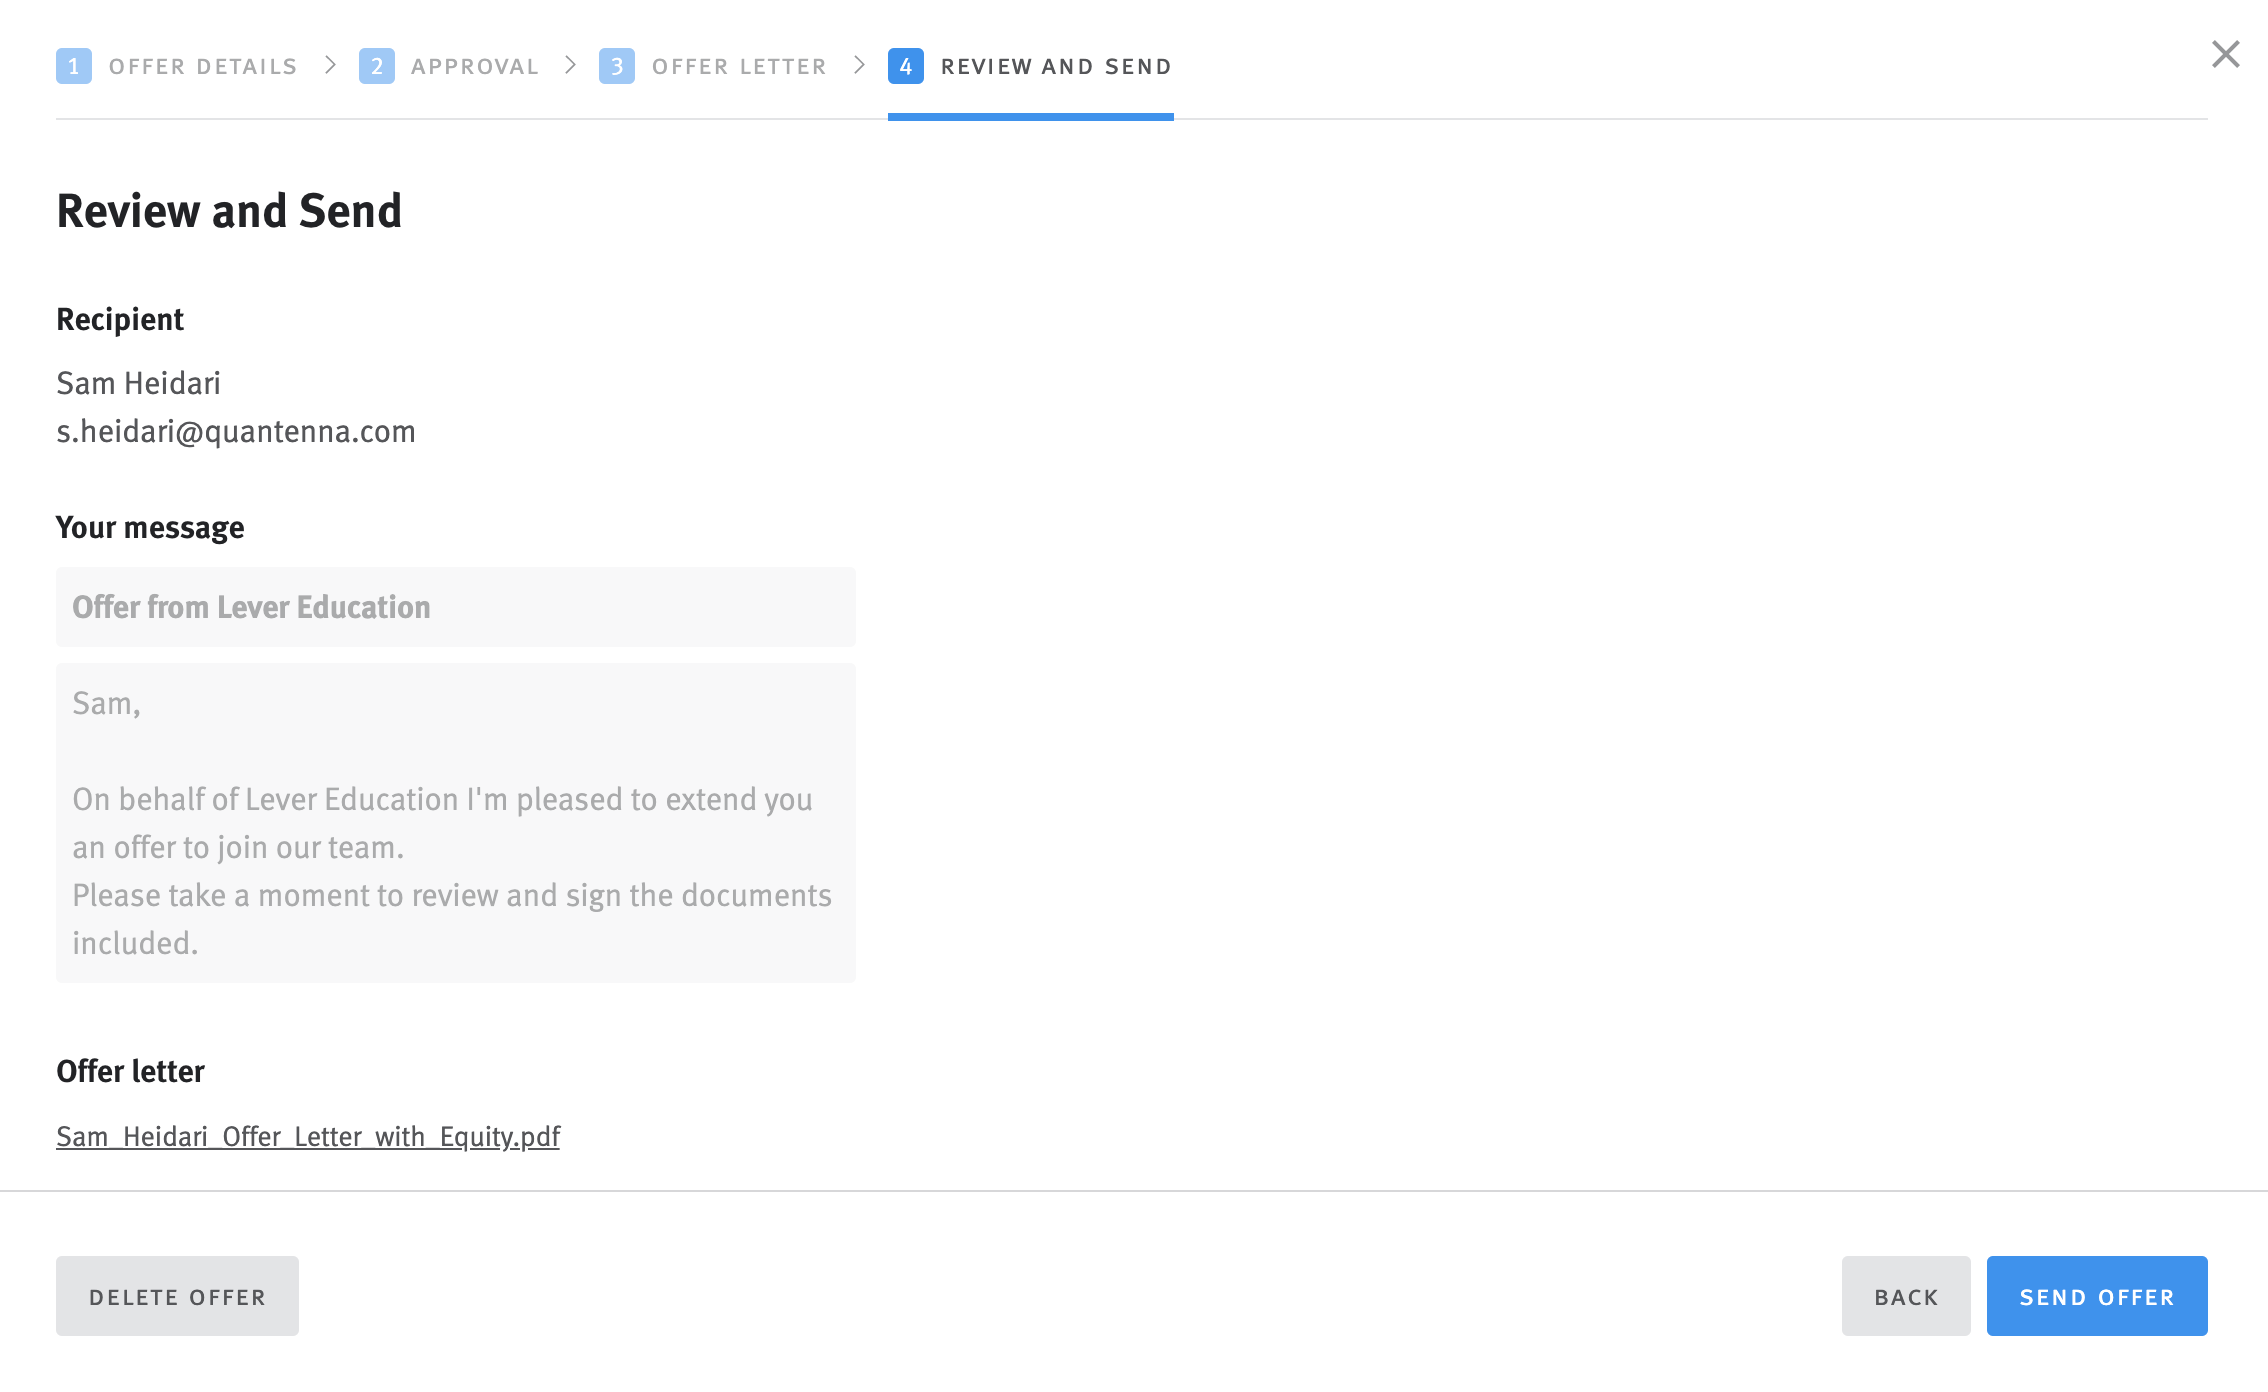Click the subject line reading Offer from Lever Education

[456, 606]
